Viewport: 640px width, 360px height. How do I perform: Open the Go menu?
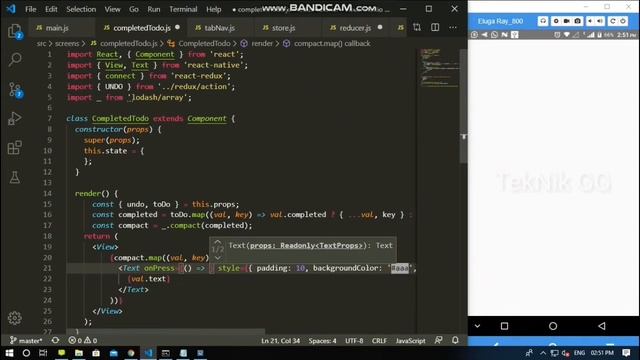(x=134, y=9)
